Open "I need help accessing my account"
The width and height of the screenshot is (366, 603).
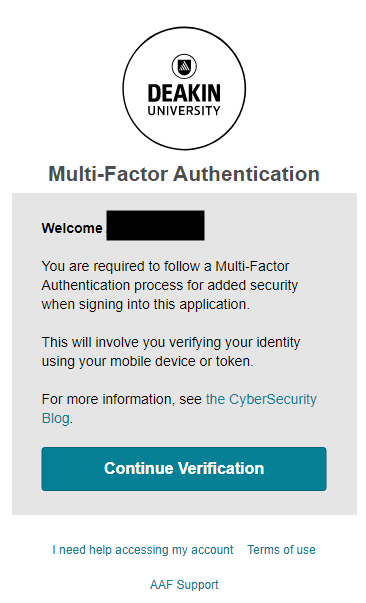point(143,550)
